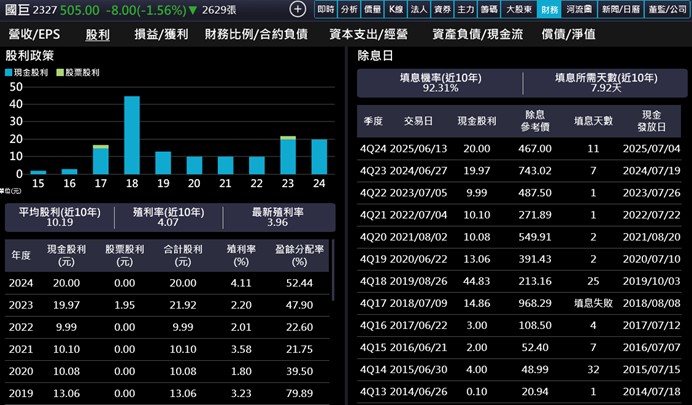Click the 股票股利 green legend swatch
The image size is (692, 405).
click(x=59, y=75)
